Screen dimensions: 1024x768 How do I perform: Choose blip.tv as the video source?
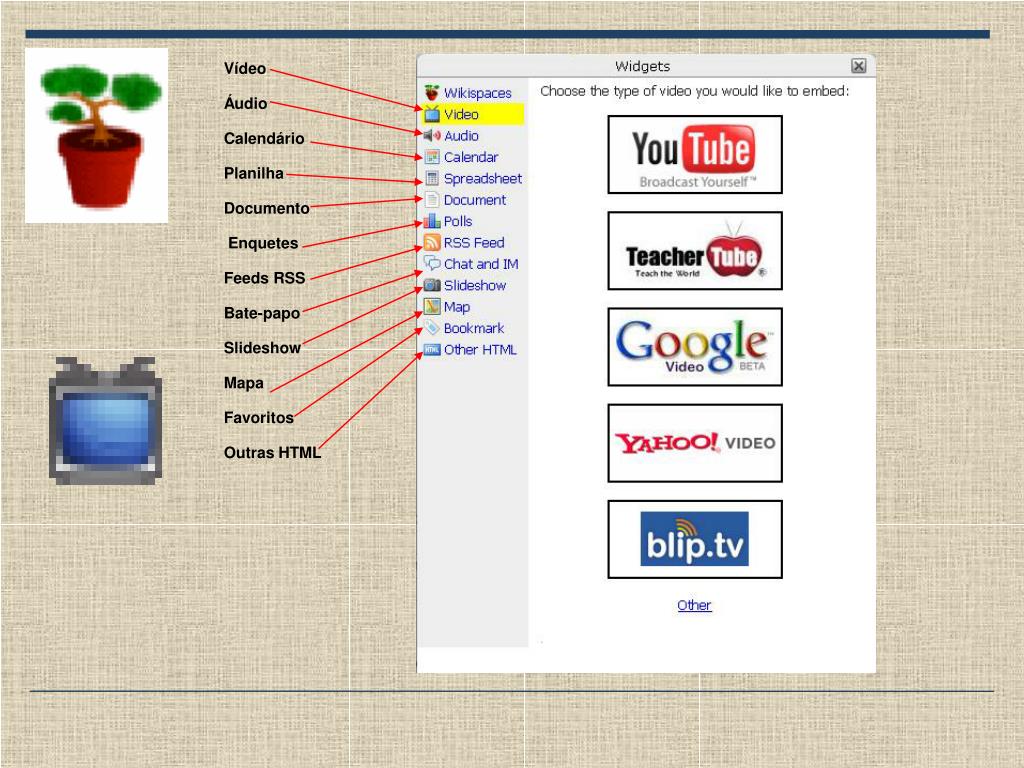click(x=695, y=539)
